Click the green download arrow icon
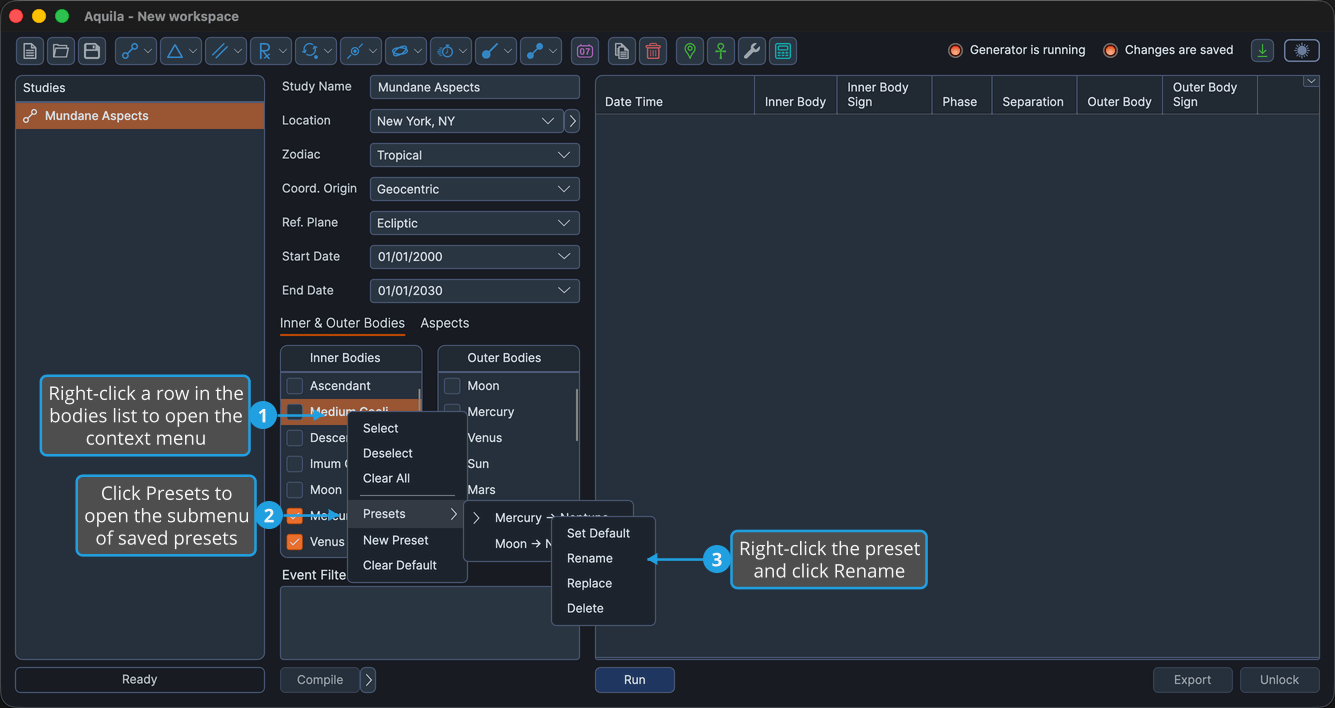 point(1263,51)
